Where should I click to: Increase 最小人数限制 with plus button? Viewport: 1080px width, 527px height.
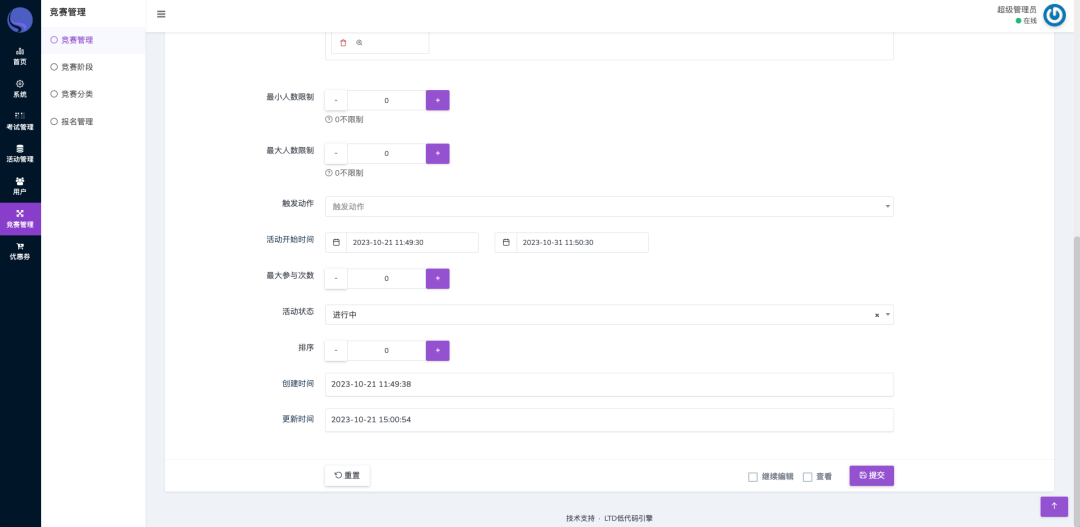click(437, 100)
